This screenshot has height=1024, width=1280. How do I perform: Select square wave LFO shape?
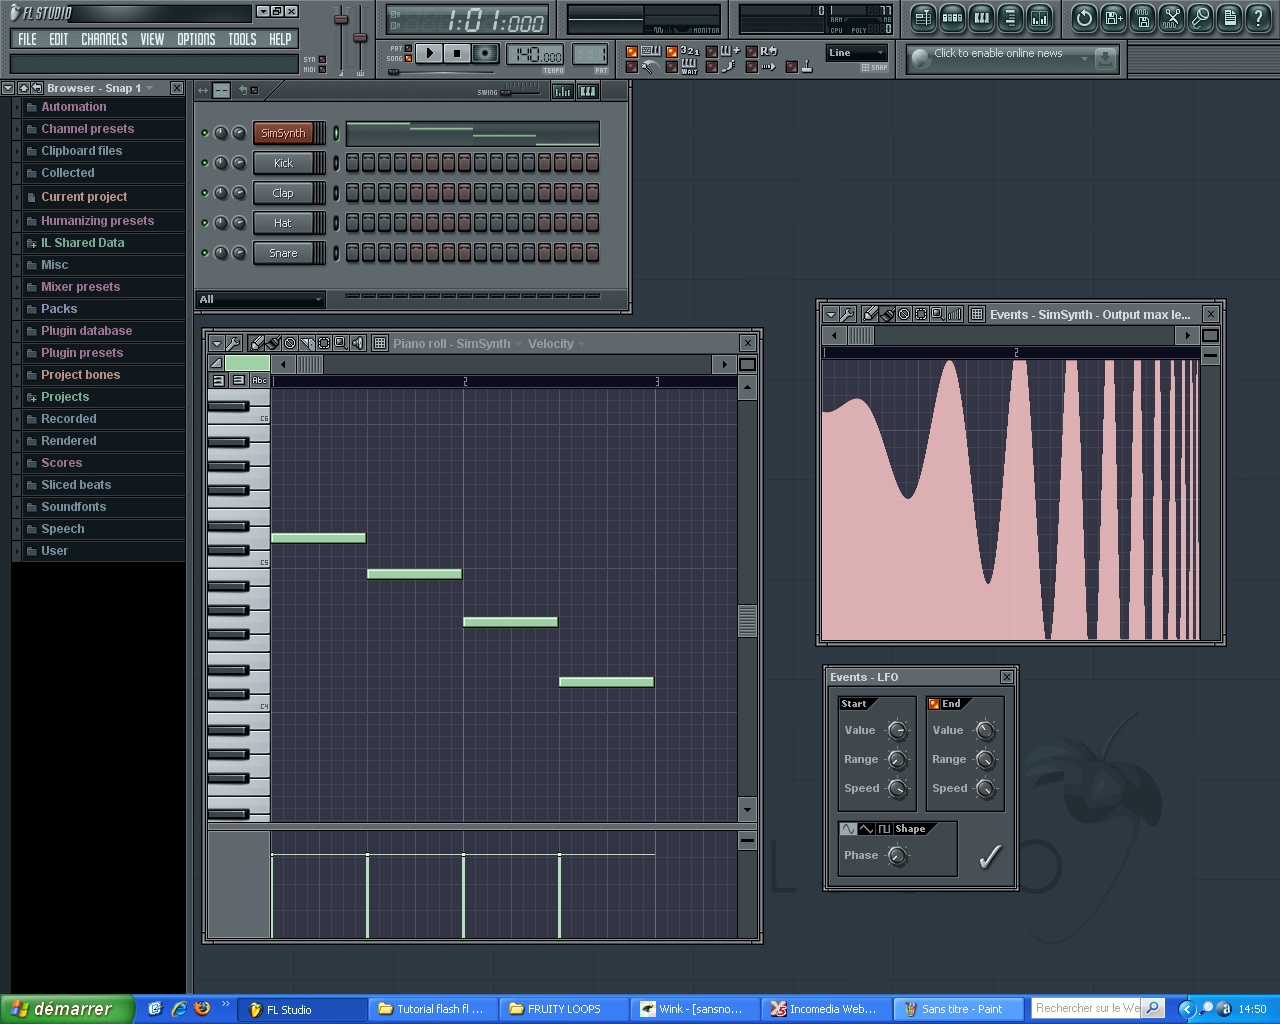884,829
